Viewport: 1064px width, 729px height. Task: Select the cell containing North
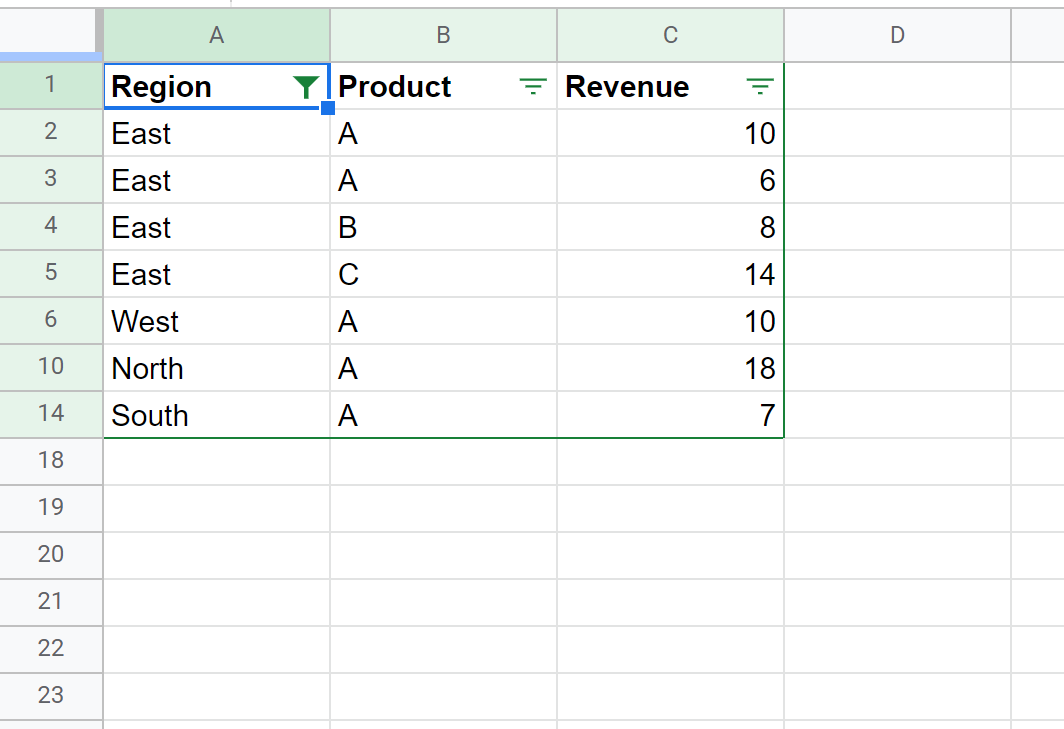pos(148,369)
